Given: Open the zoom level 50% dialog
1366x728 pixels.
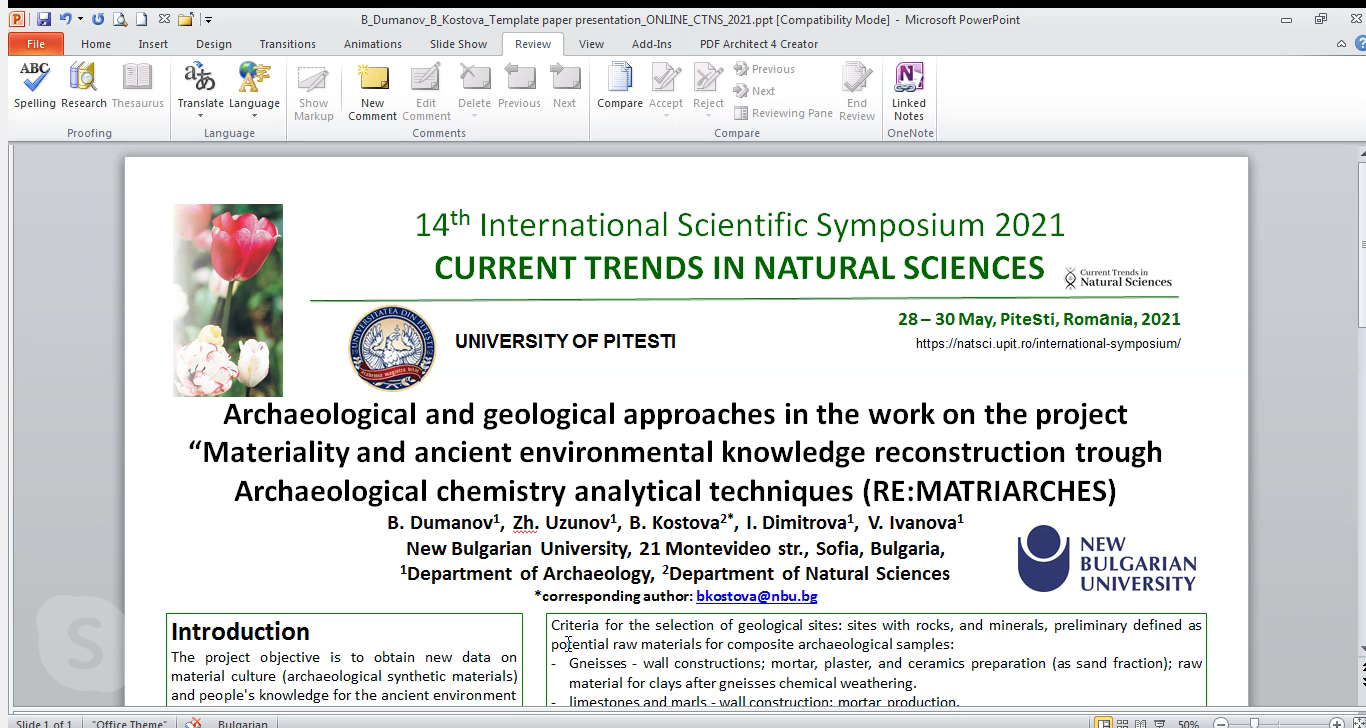Looking at the screenshot, I should click(x=1189, y=723).
